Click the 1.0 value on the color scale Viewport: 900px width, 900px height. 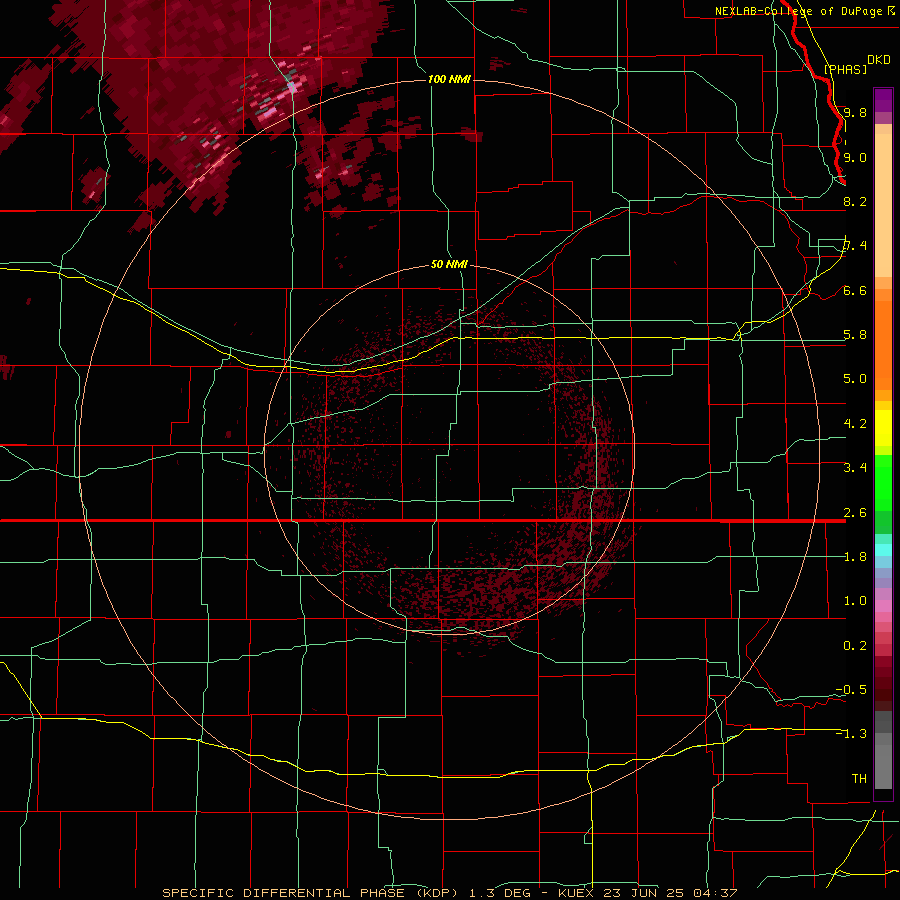click(855, 601)
